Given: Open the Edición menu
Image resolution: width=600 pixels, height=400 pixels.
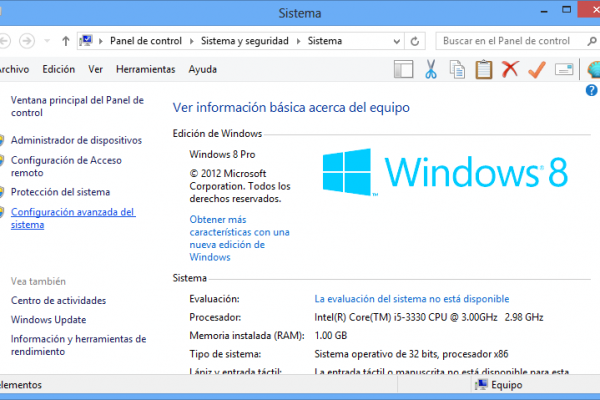Looking at the screenshot, I should click(x=59, y=69).
